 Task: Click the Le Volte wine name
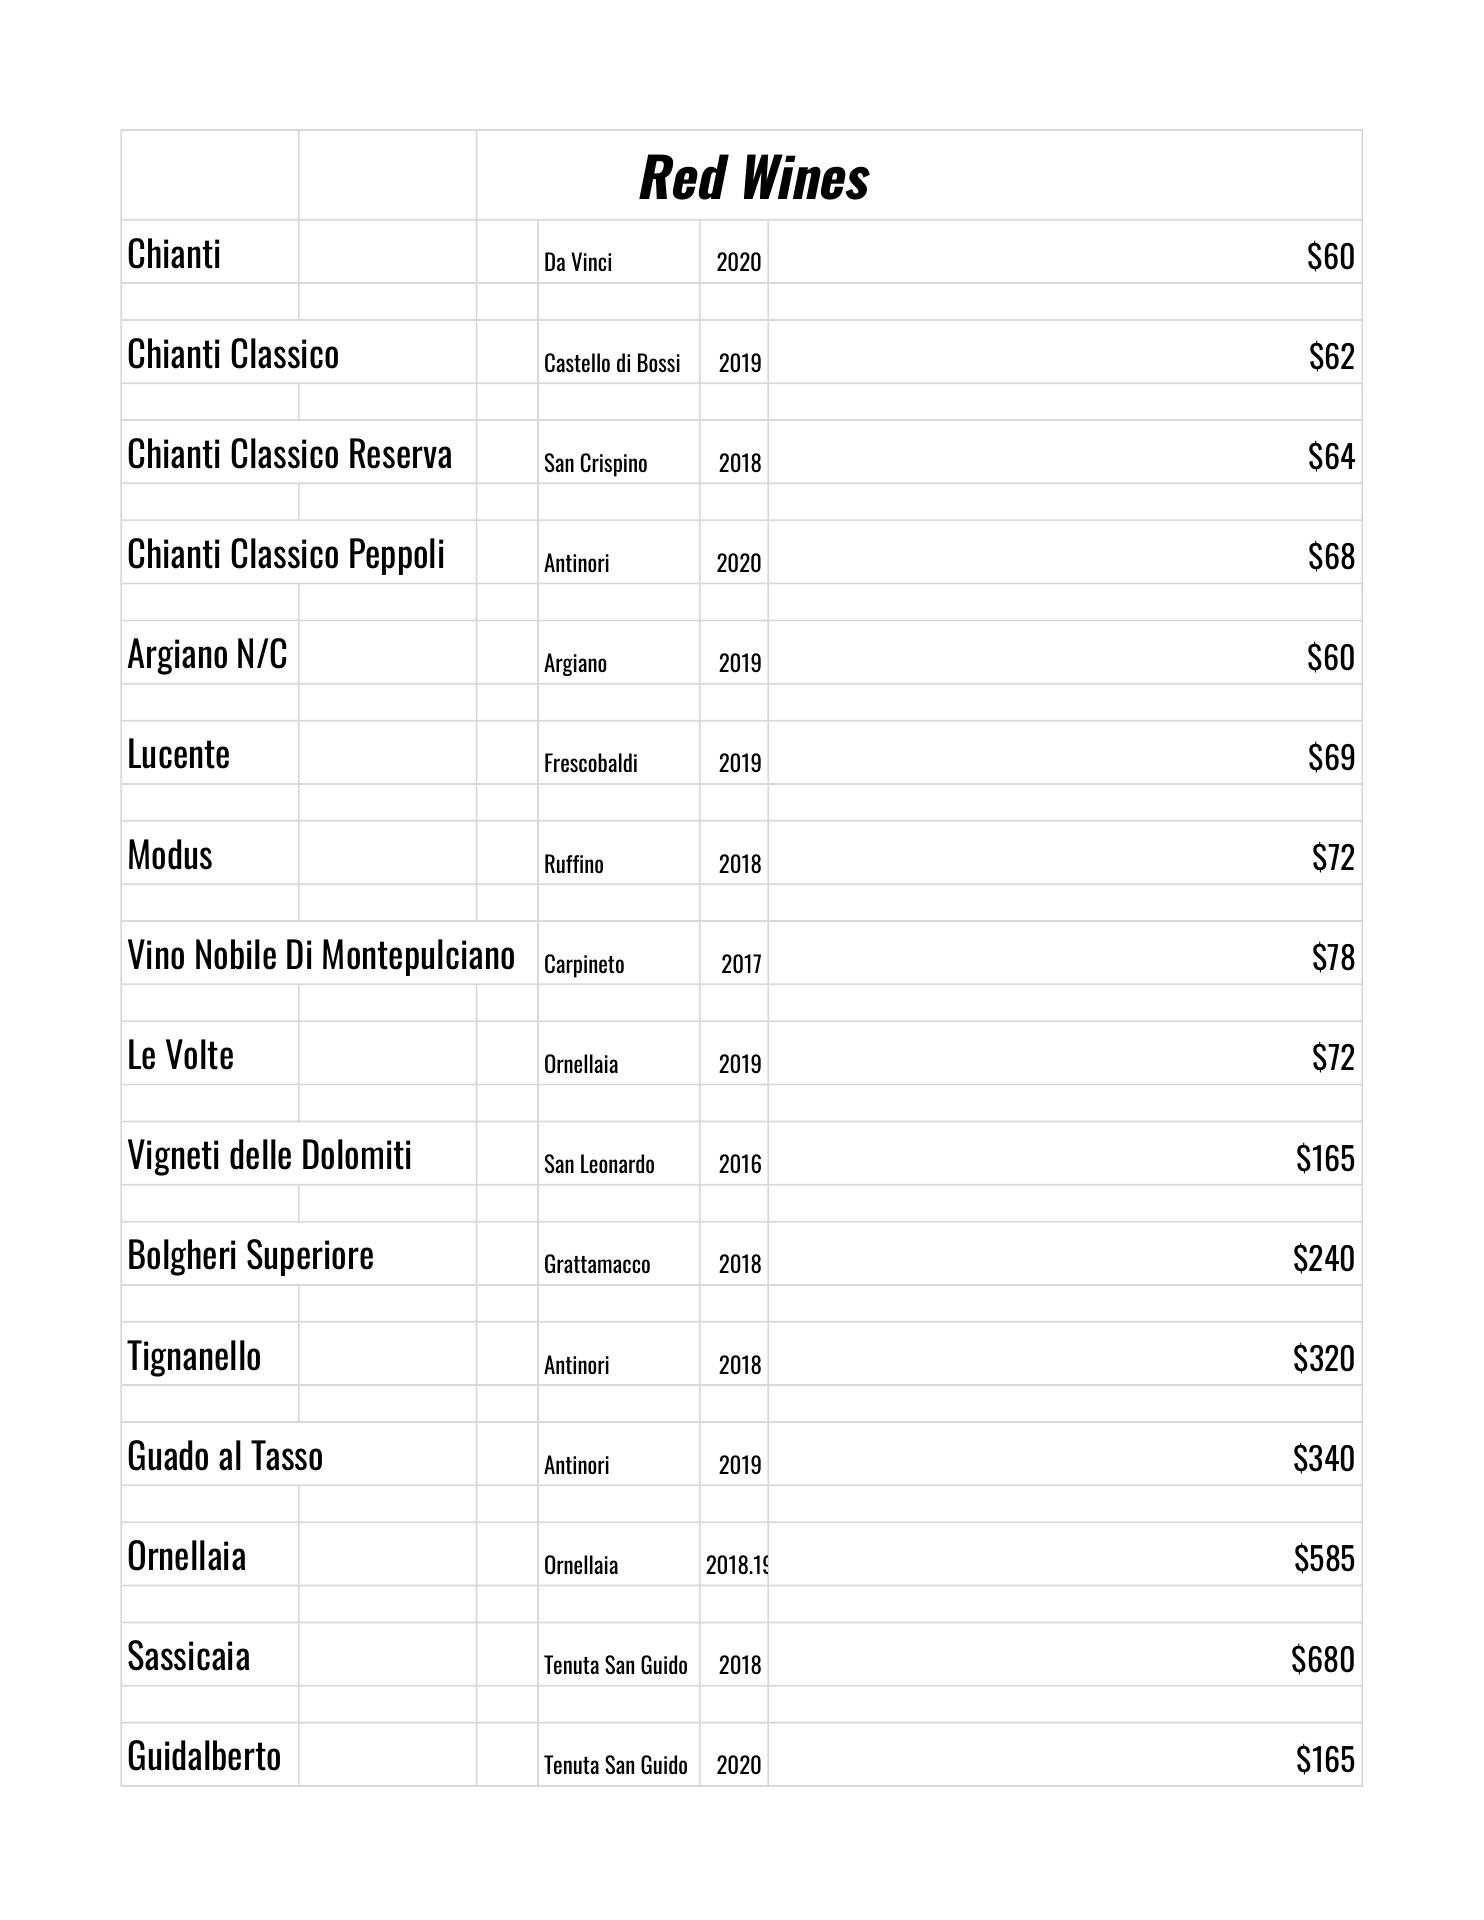click(x=180, y=1055)
